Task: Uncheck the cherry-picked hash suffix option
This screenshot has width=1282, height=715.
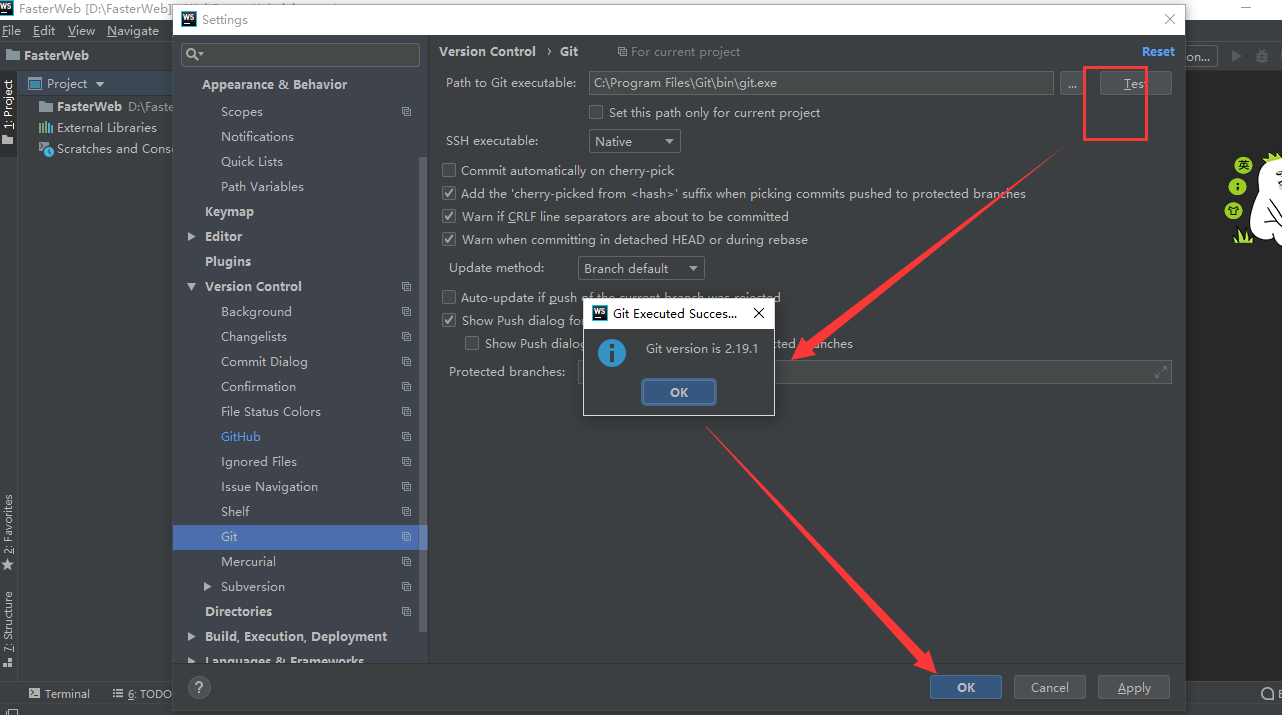Action: pos(449,193)
